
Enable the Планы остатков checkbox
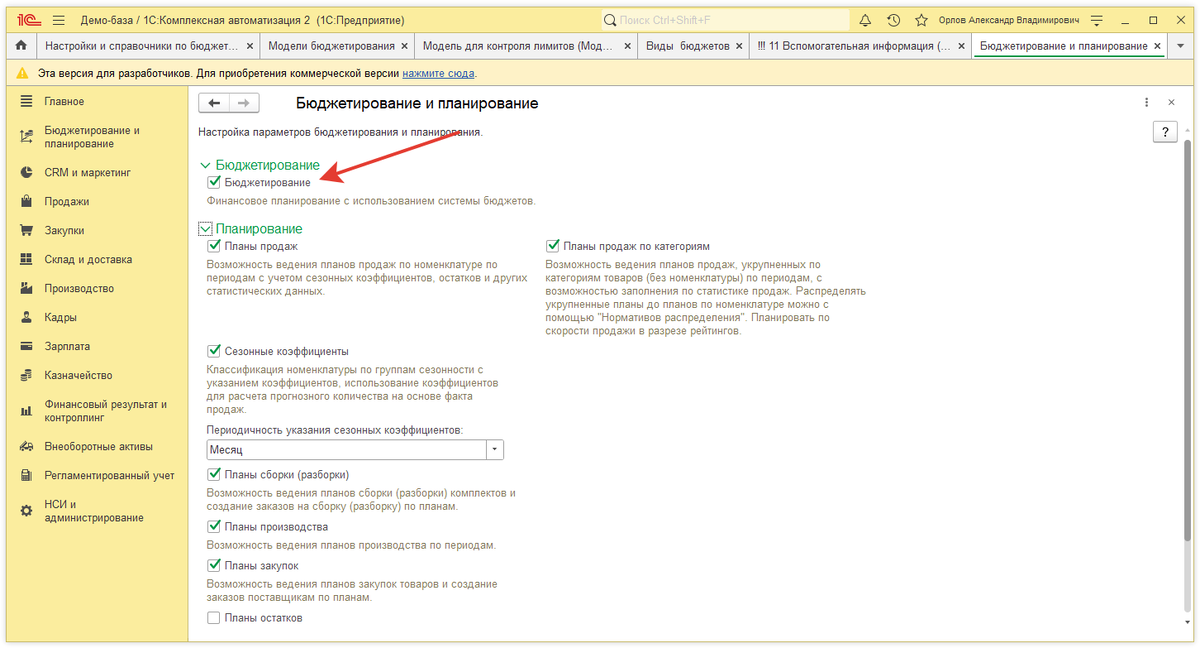[x=213, y=618]
